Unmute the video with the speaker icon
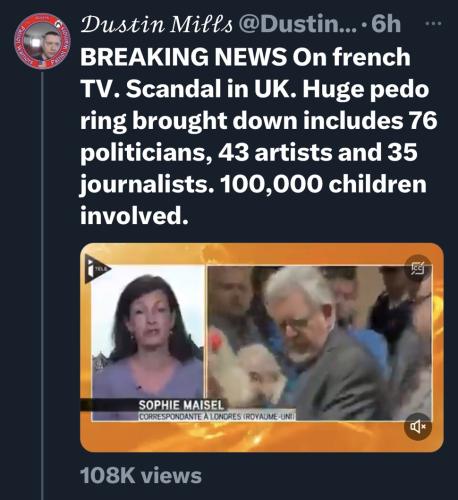The image size is (458, 500). click(x=418, y=426)
